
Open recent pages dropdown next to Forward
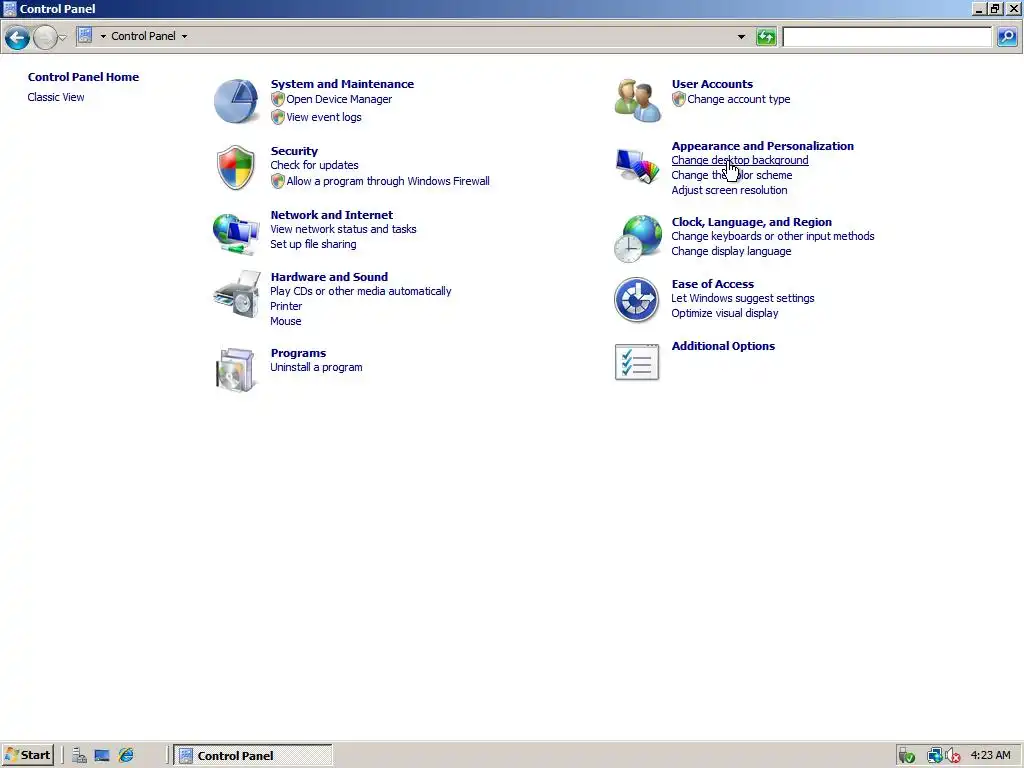pos(63,37)
